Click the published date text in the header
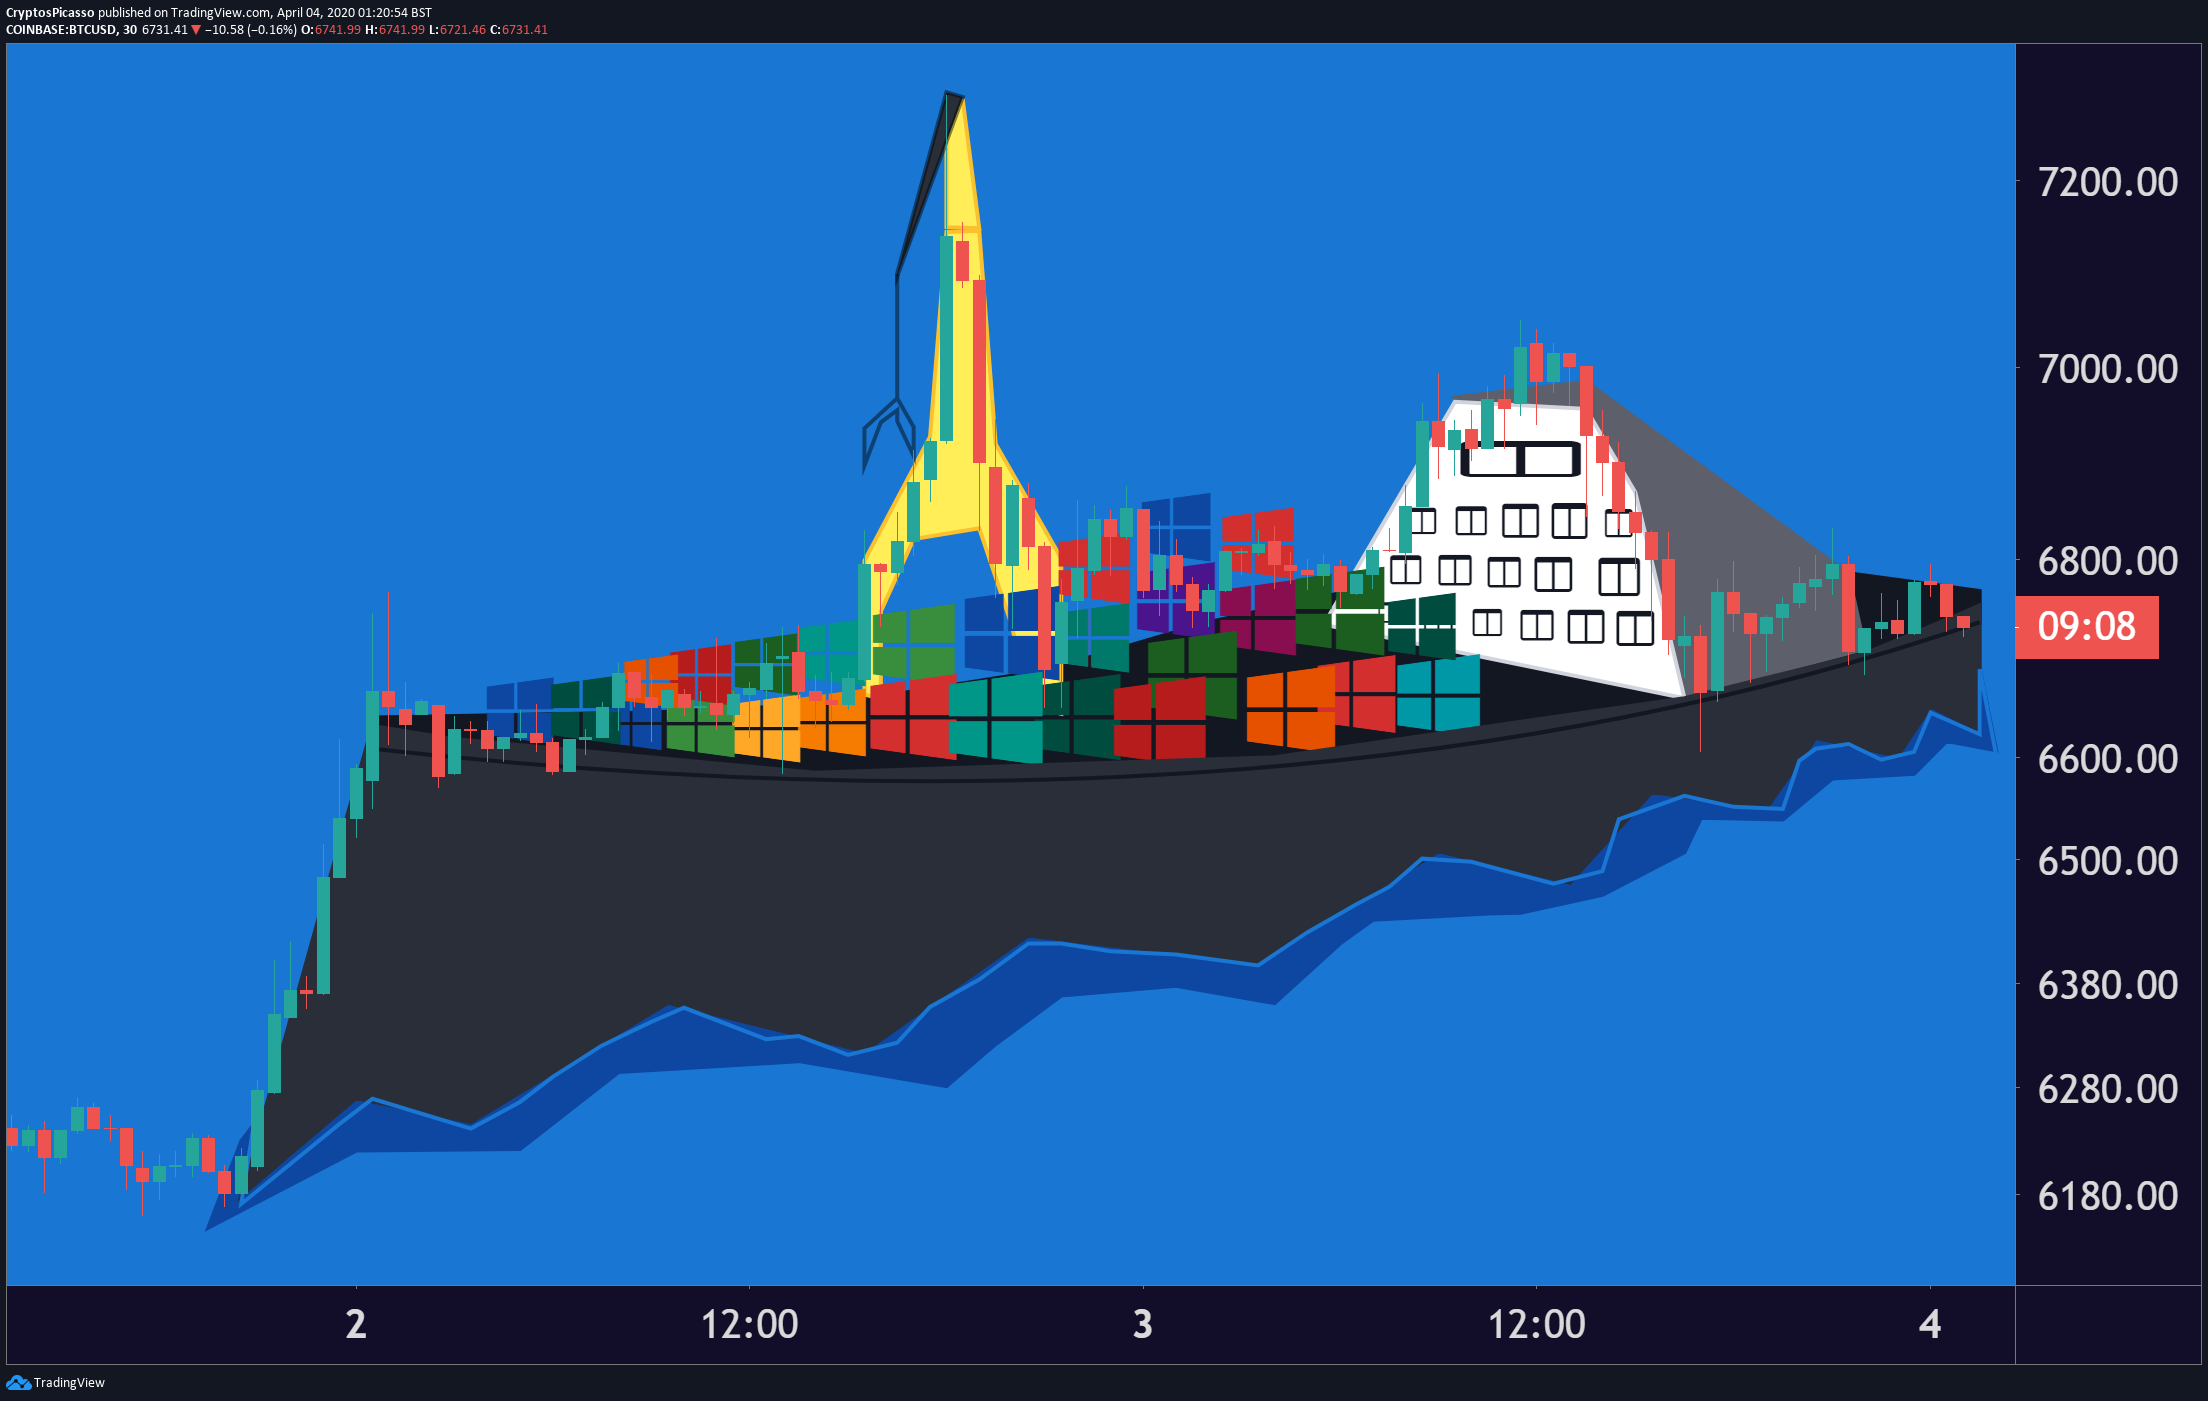 point(354,13)
